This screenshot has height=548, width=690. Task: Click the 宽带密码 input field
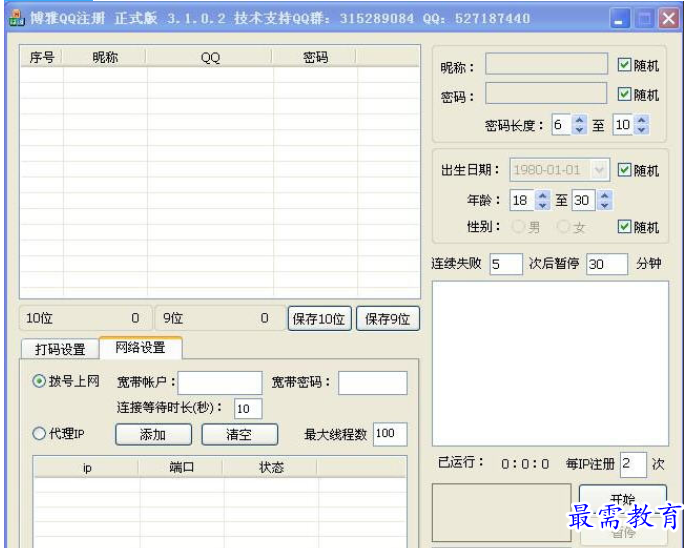[x=373, y=382]
